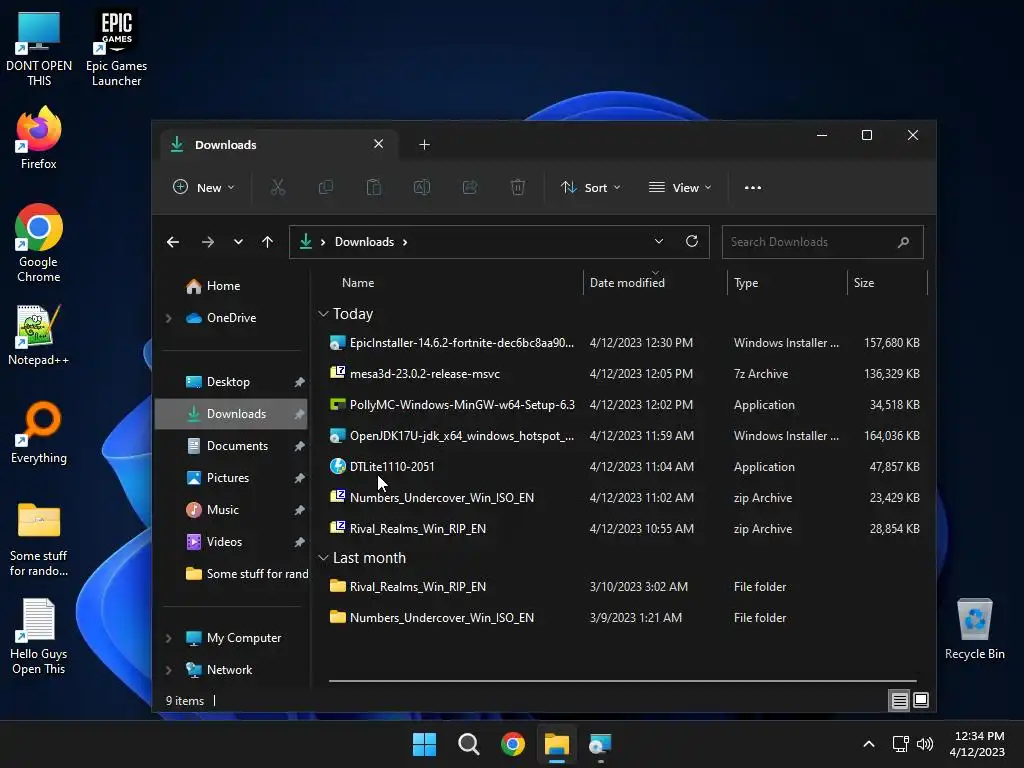The image size is (1024, 768).
Task: Select EpicInstaller-14.6.2-fortnite file
Action: [624, 343]
